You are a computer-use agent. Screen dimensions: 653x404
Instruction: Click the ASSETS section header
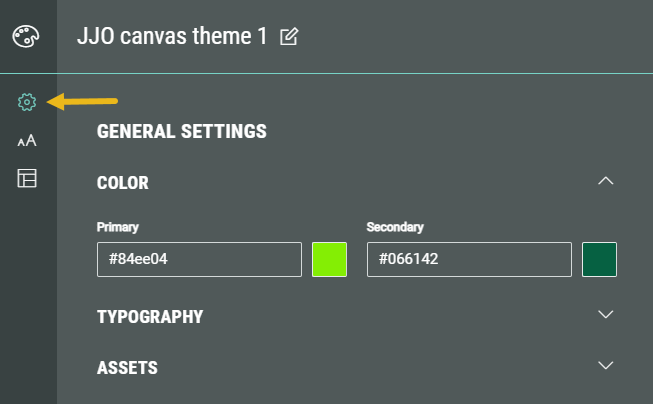(127, 367)
